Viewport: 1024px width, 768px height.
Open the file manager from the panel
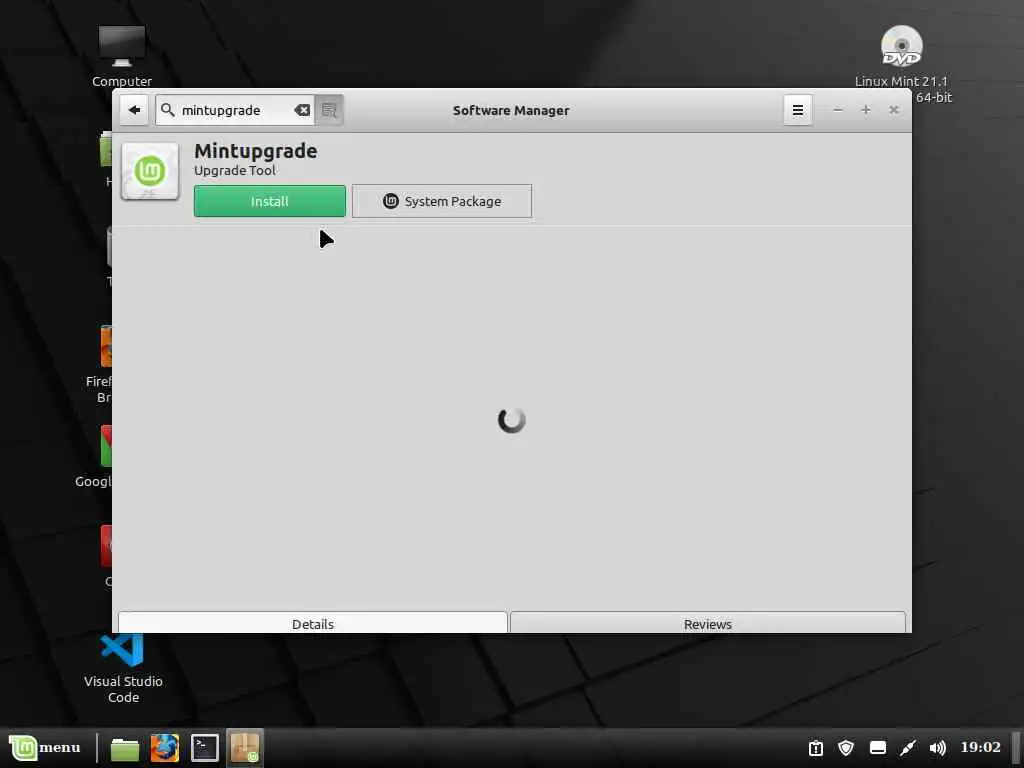pyautogui.click(x=124, y=748)
